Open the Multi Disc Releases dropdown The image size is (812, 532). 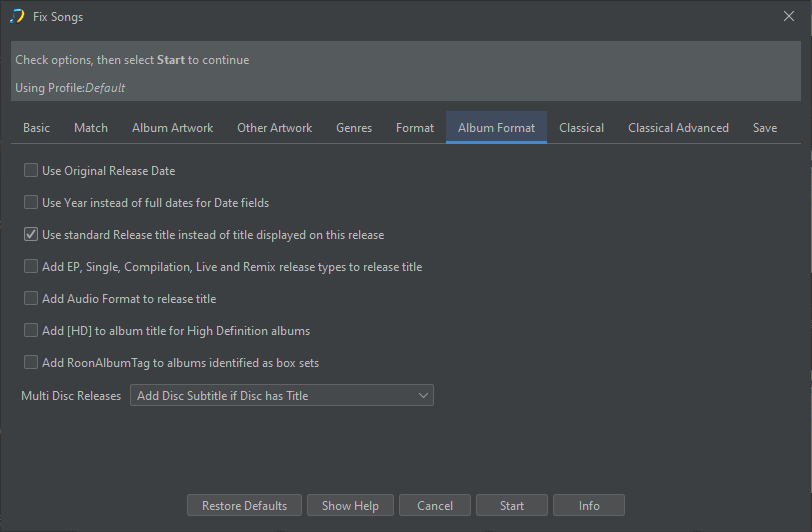[281, 396]
